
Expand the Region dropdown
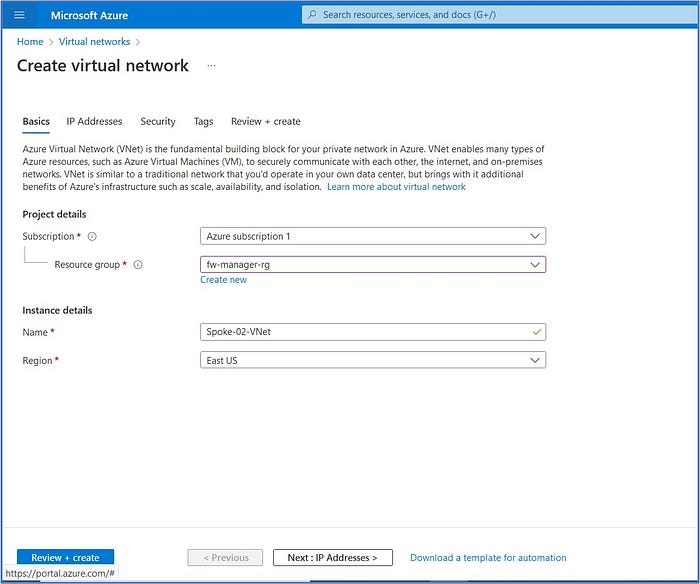click(373, 360)
